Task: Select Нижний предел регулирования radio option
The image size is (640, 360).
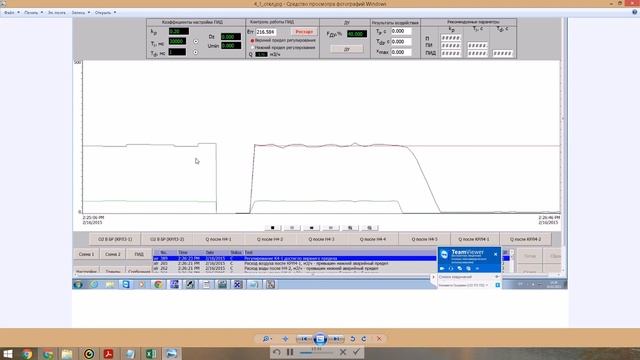Action: point(253,48)
